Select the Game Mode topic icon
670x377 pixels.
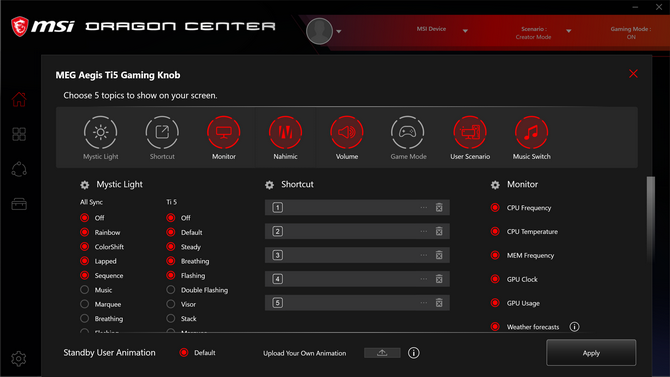pos(408,133)
